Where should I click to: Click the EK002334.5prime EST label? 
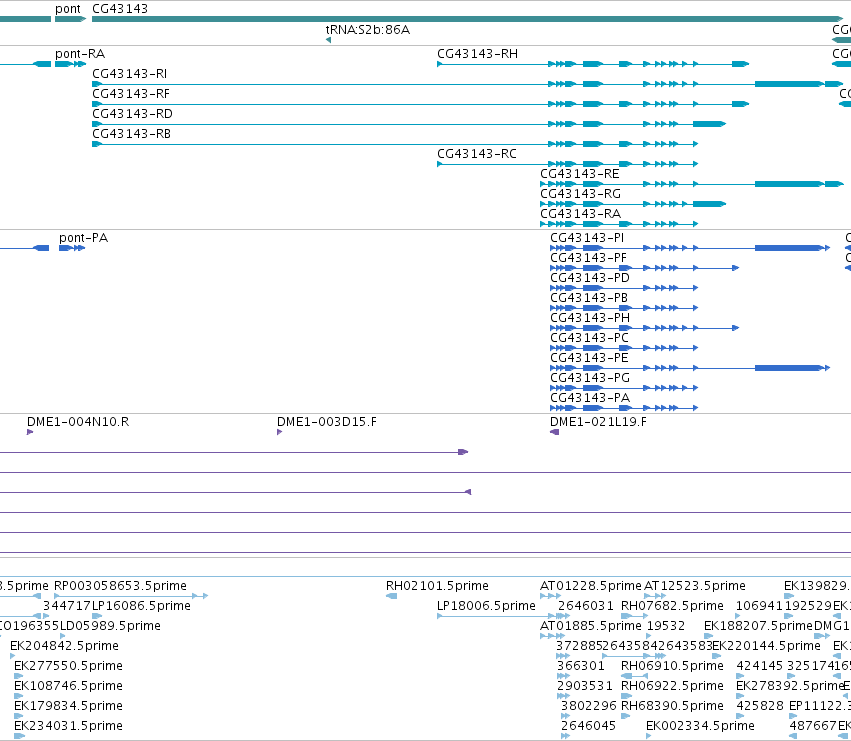700,726
